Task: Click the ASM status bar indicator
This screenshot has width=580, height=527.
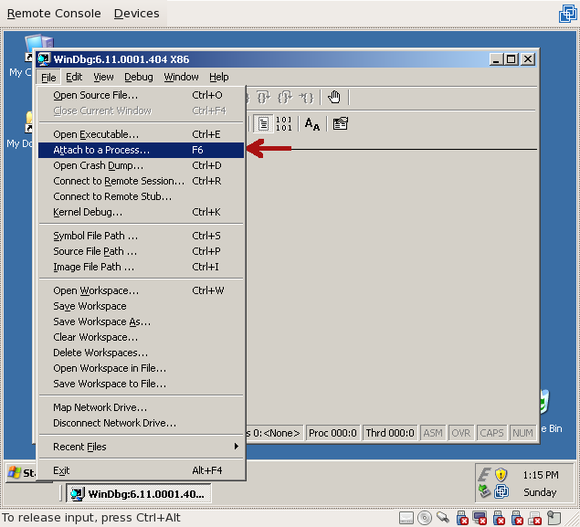Action: click(433, 433)
